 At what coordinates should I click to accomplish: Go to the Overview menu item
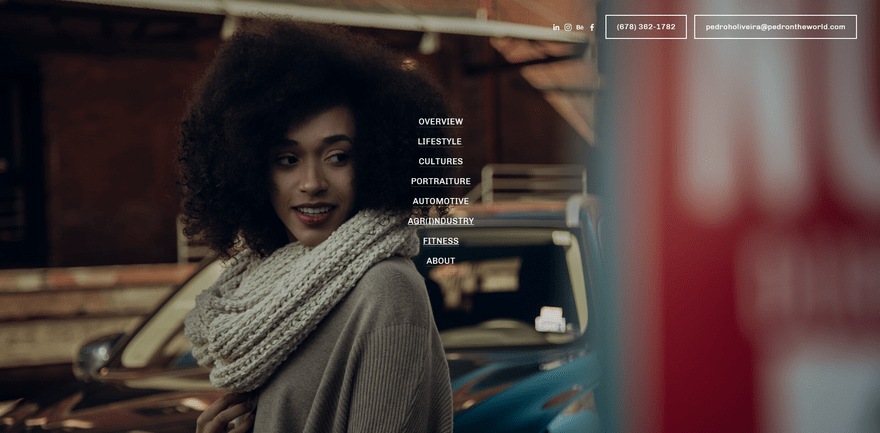point(440,122)
